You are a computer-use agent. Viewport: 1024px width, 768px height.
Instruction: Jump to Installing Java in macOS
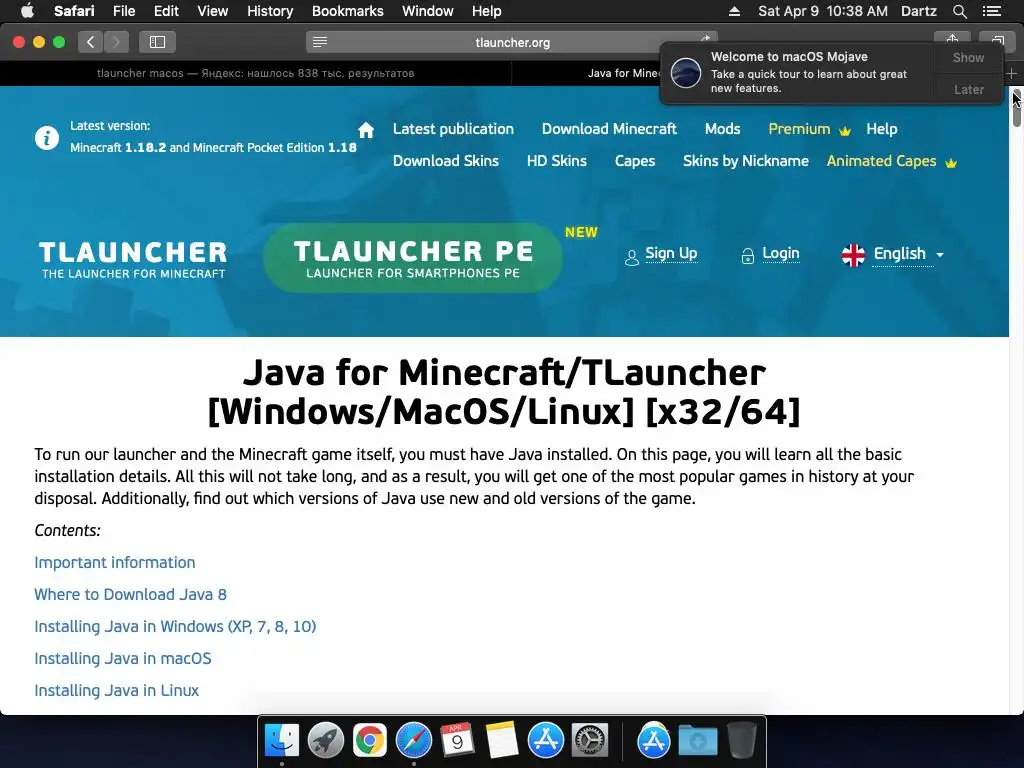click(123, 658)
